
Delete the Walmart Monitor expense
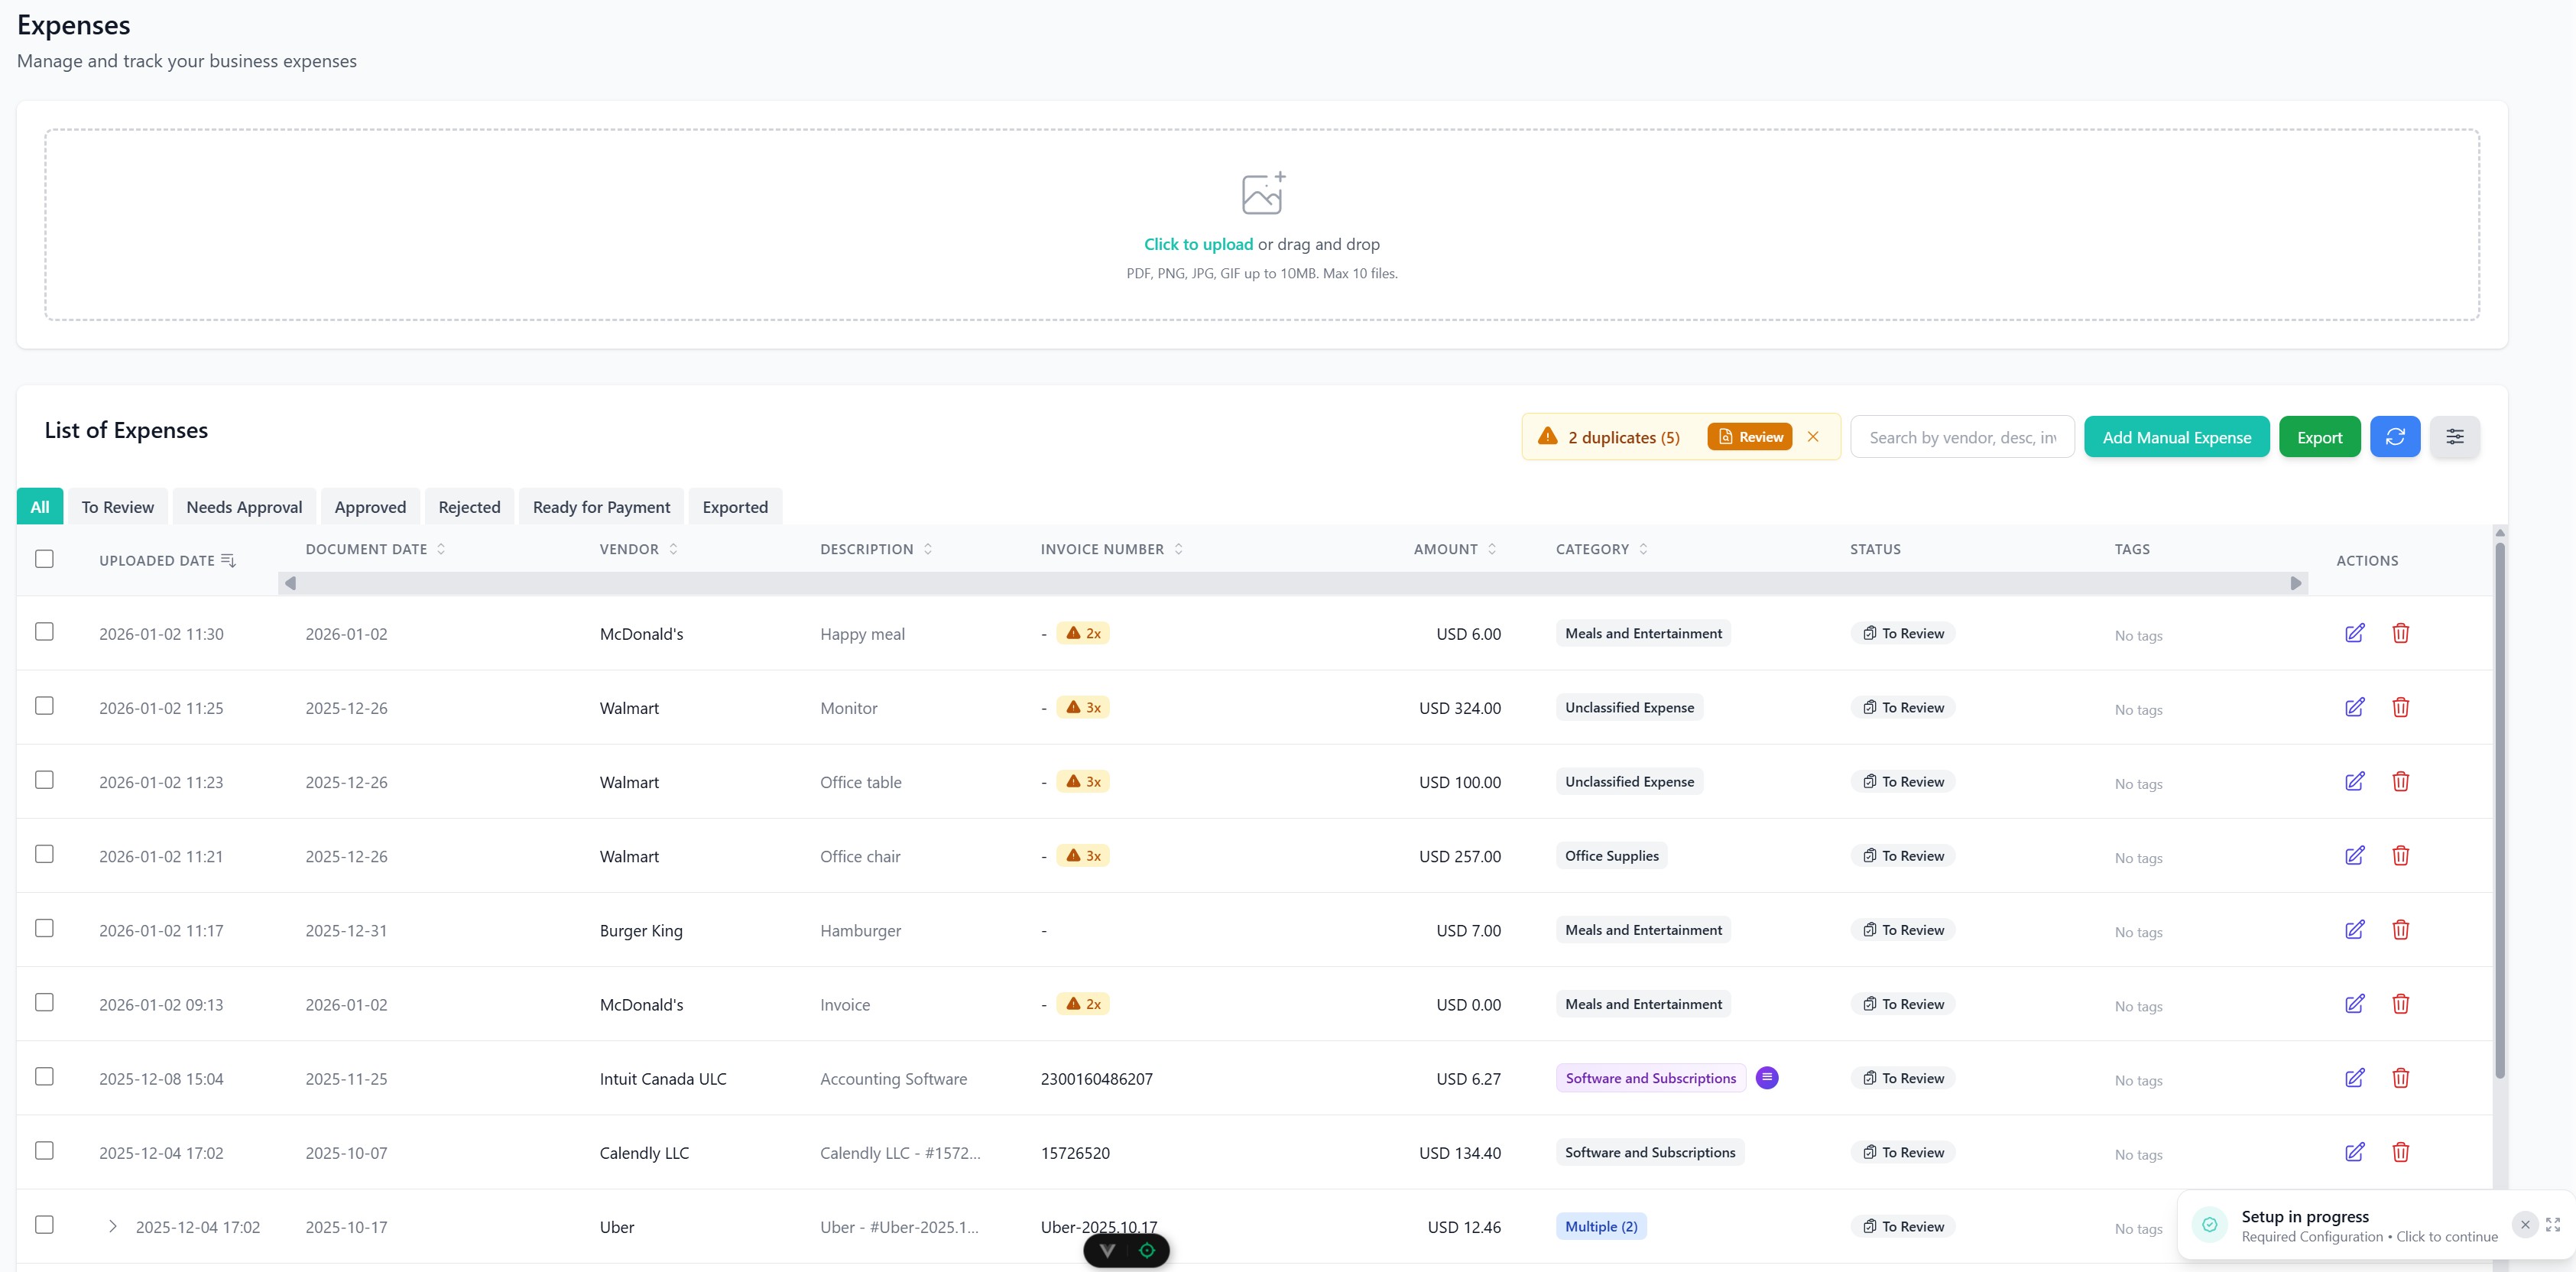point(2401,707)
